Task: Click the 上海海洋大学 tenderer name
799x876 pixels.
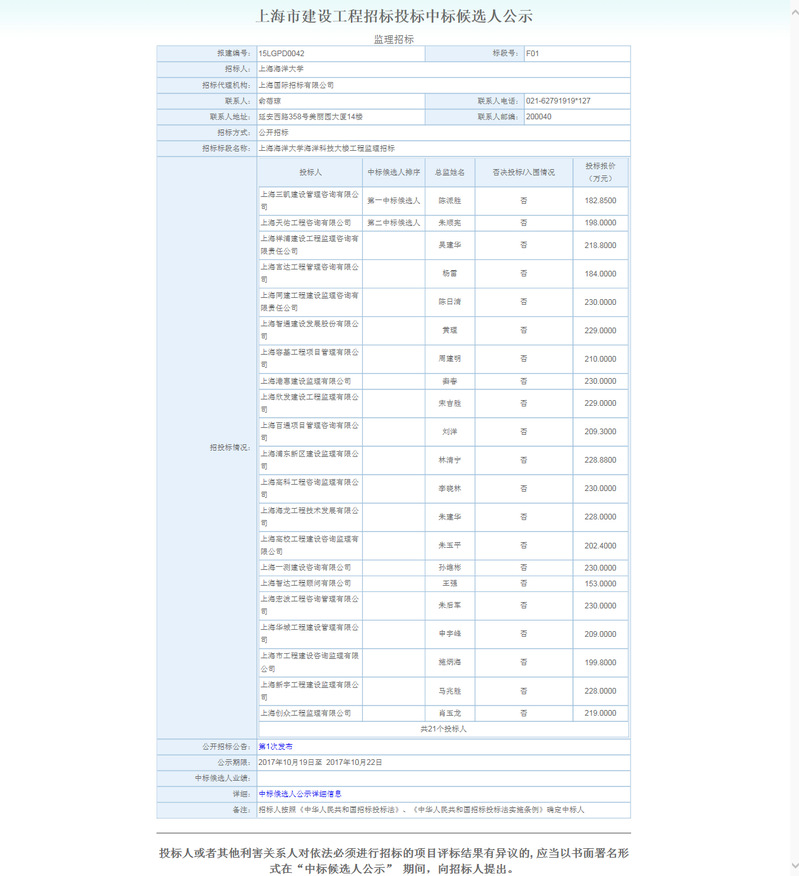Action: click(x=281, y=69)
